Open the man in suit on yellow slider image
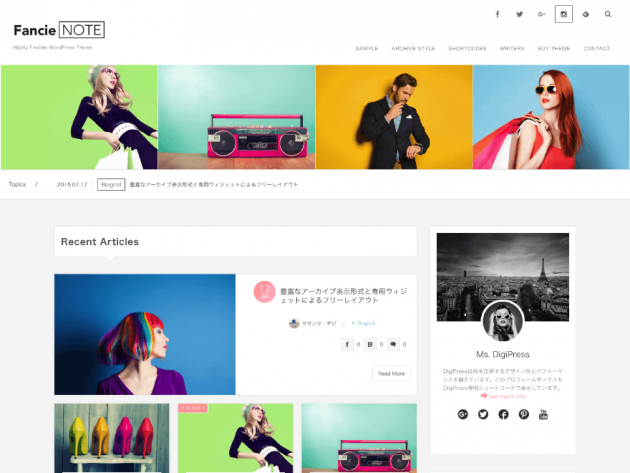 click(394, 117)
